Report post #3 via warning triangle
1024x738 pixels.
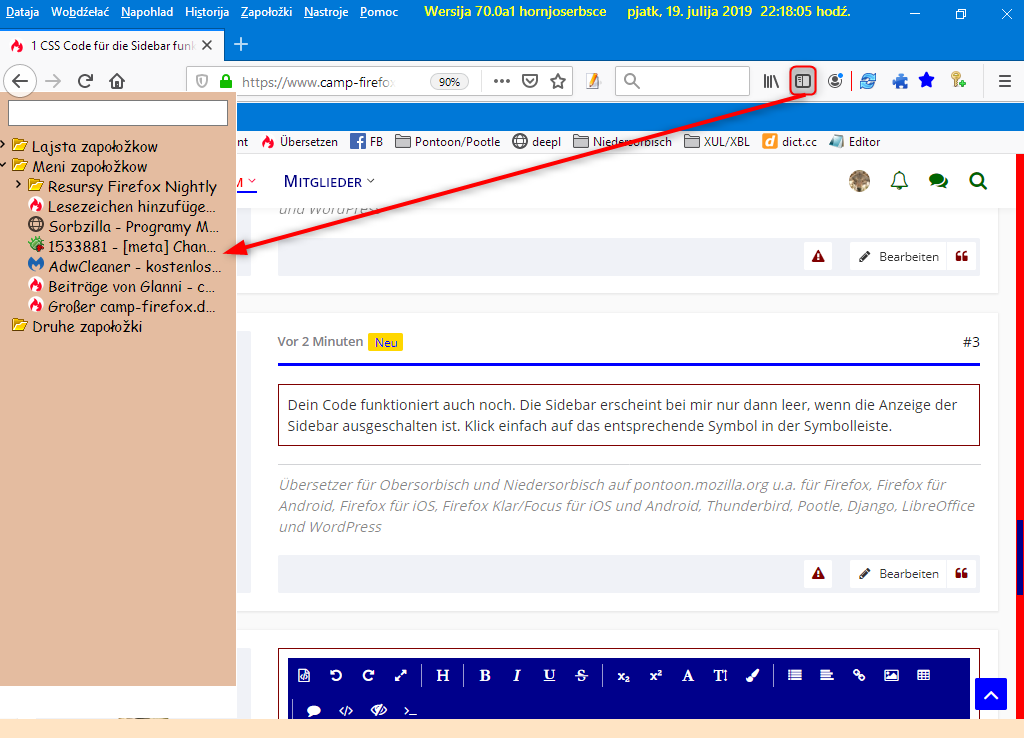pos(818,573)
